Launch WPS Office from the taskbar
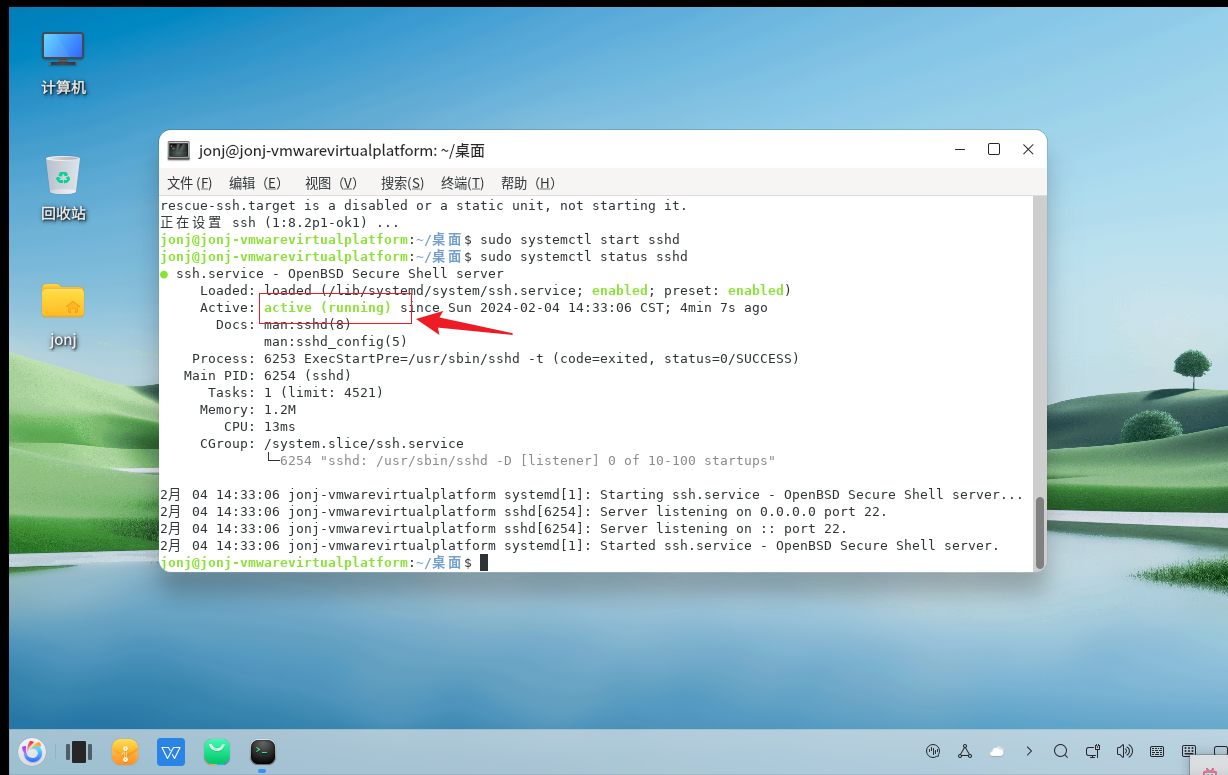This screenshot has height=775, width=1228. click(170, 751)
